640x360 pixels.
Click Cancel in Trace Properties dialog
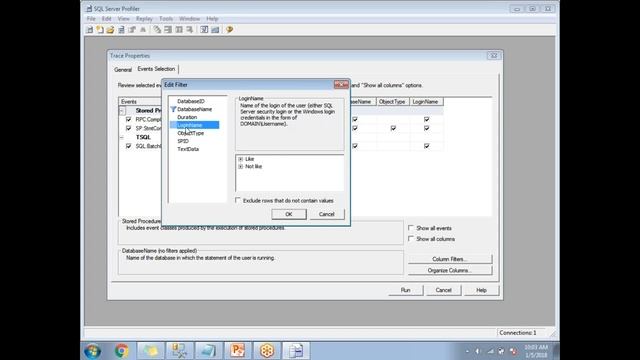click(x=443, y=290)
